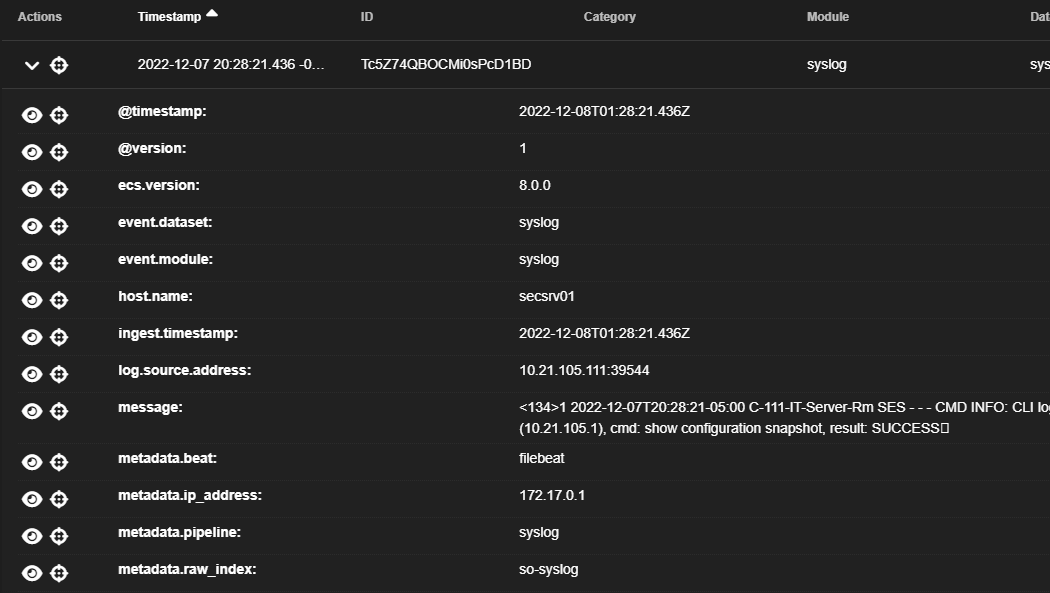The width and height of the screenshot is (1050, 593).
Task: Click the log.source.address field label
Action: [184, 370]
